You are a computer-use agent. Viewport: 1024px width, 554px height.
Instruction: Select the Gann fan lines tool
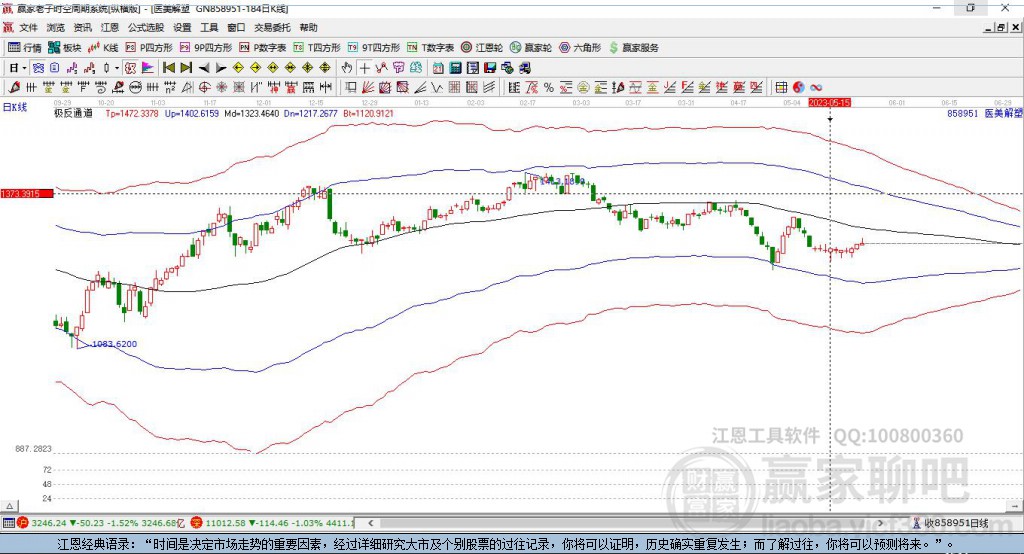click(368, 87)
